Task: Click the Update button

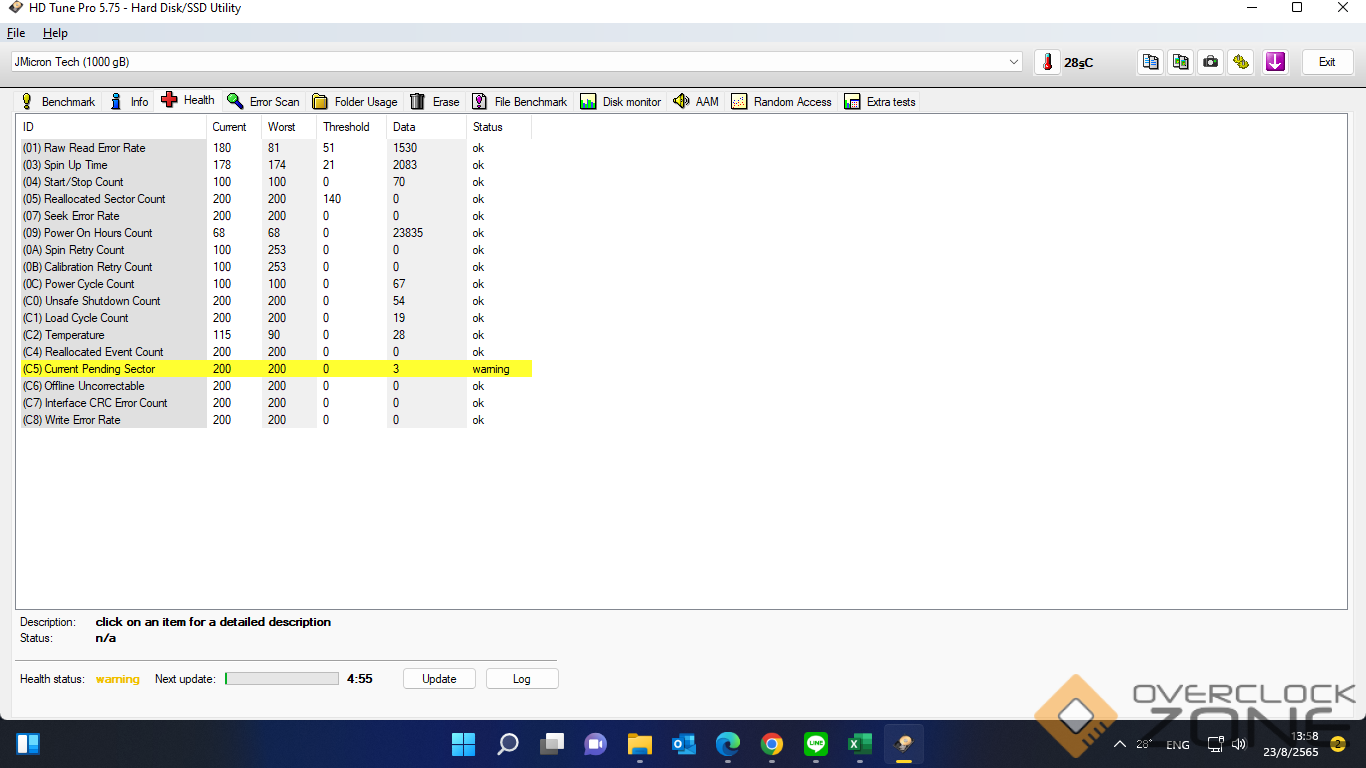Action: click(439, 679)
